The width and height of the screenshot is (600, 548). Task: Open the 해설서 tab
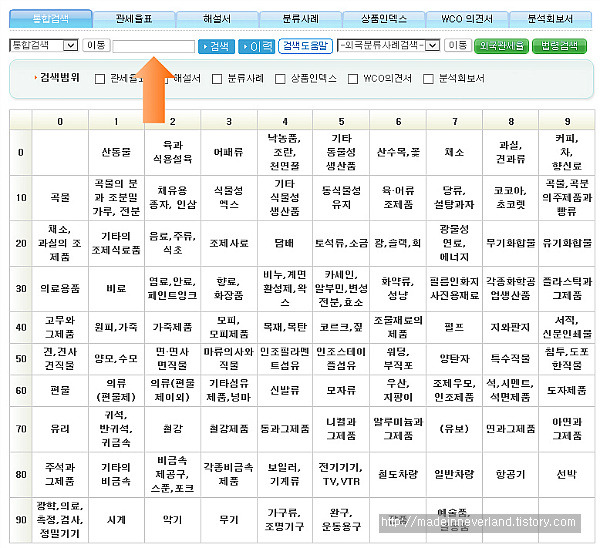[217, 19]
